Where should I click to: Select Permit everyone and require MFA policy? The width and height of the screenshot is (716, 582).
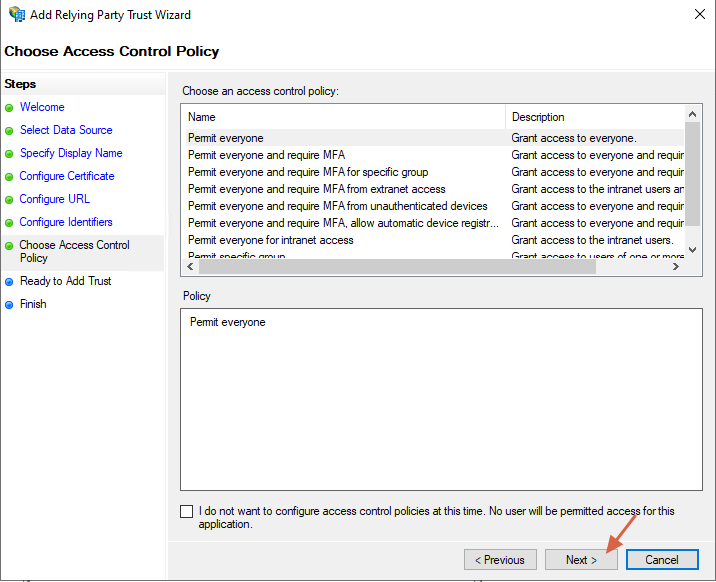tap(433, 155)
